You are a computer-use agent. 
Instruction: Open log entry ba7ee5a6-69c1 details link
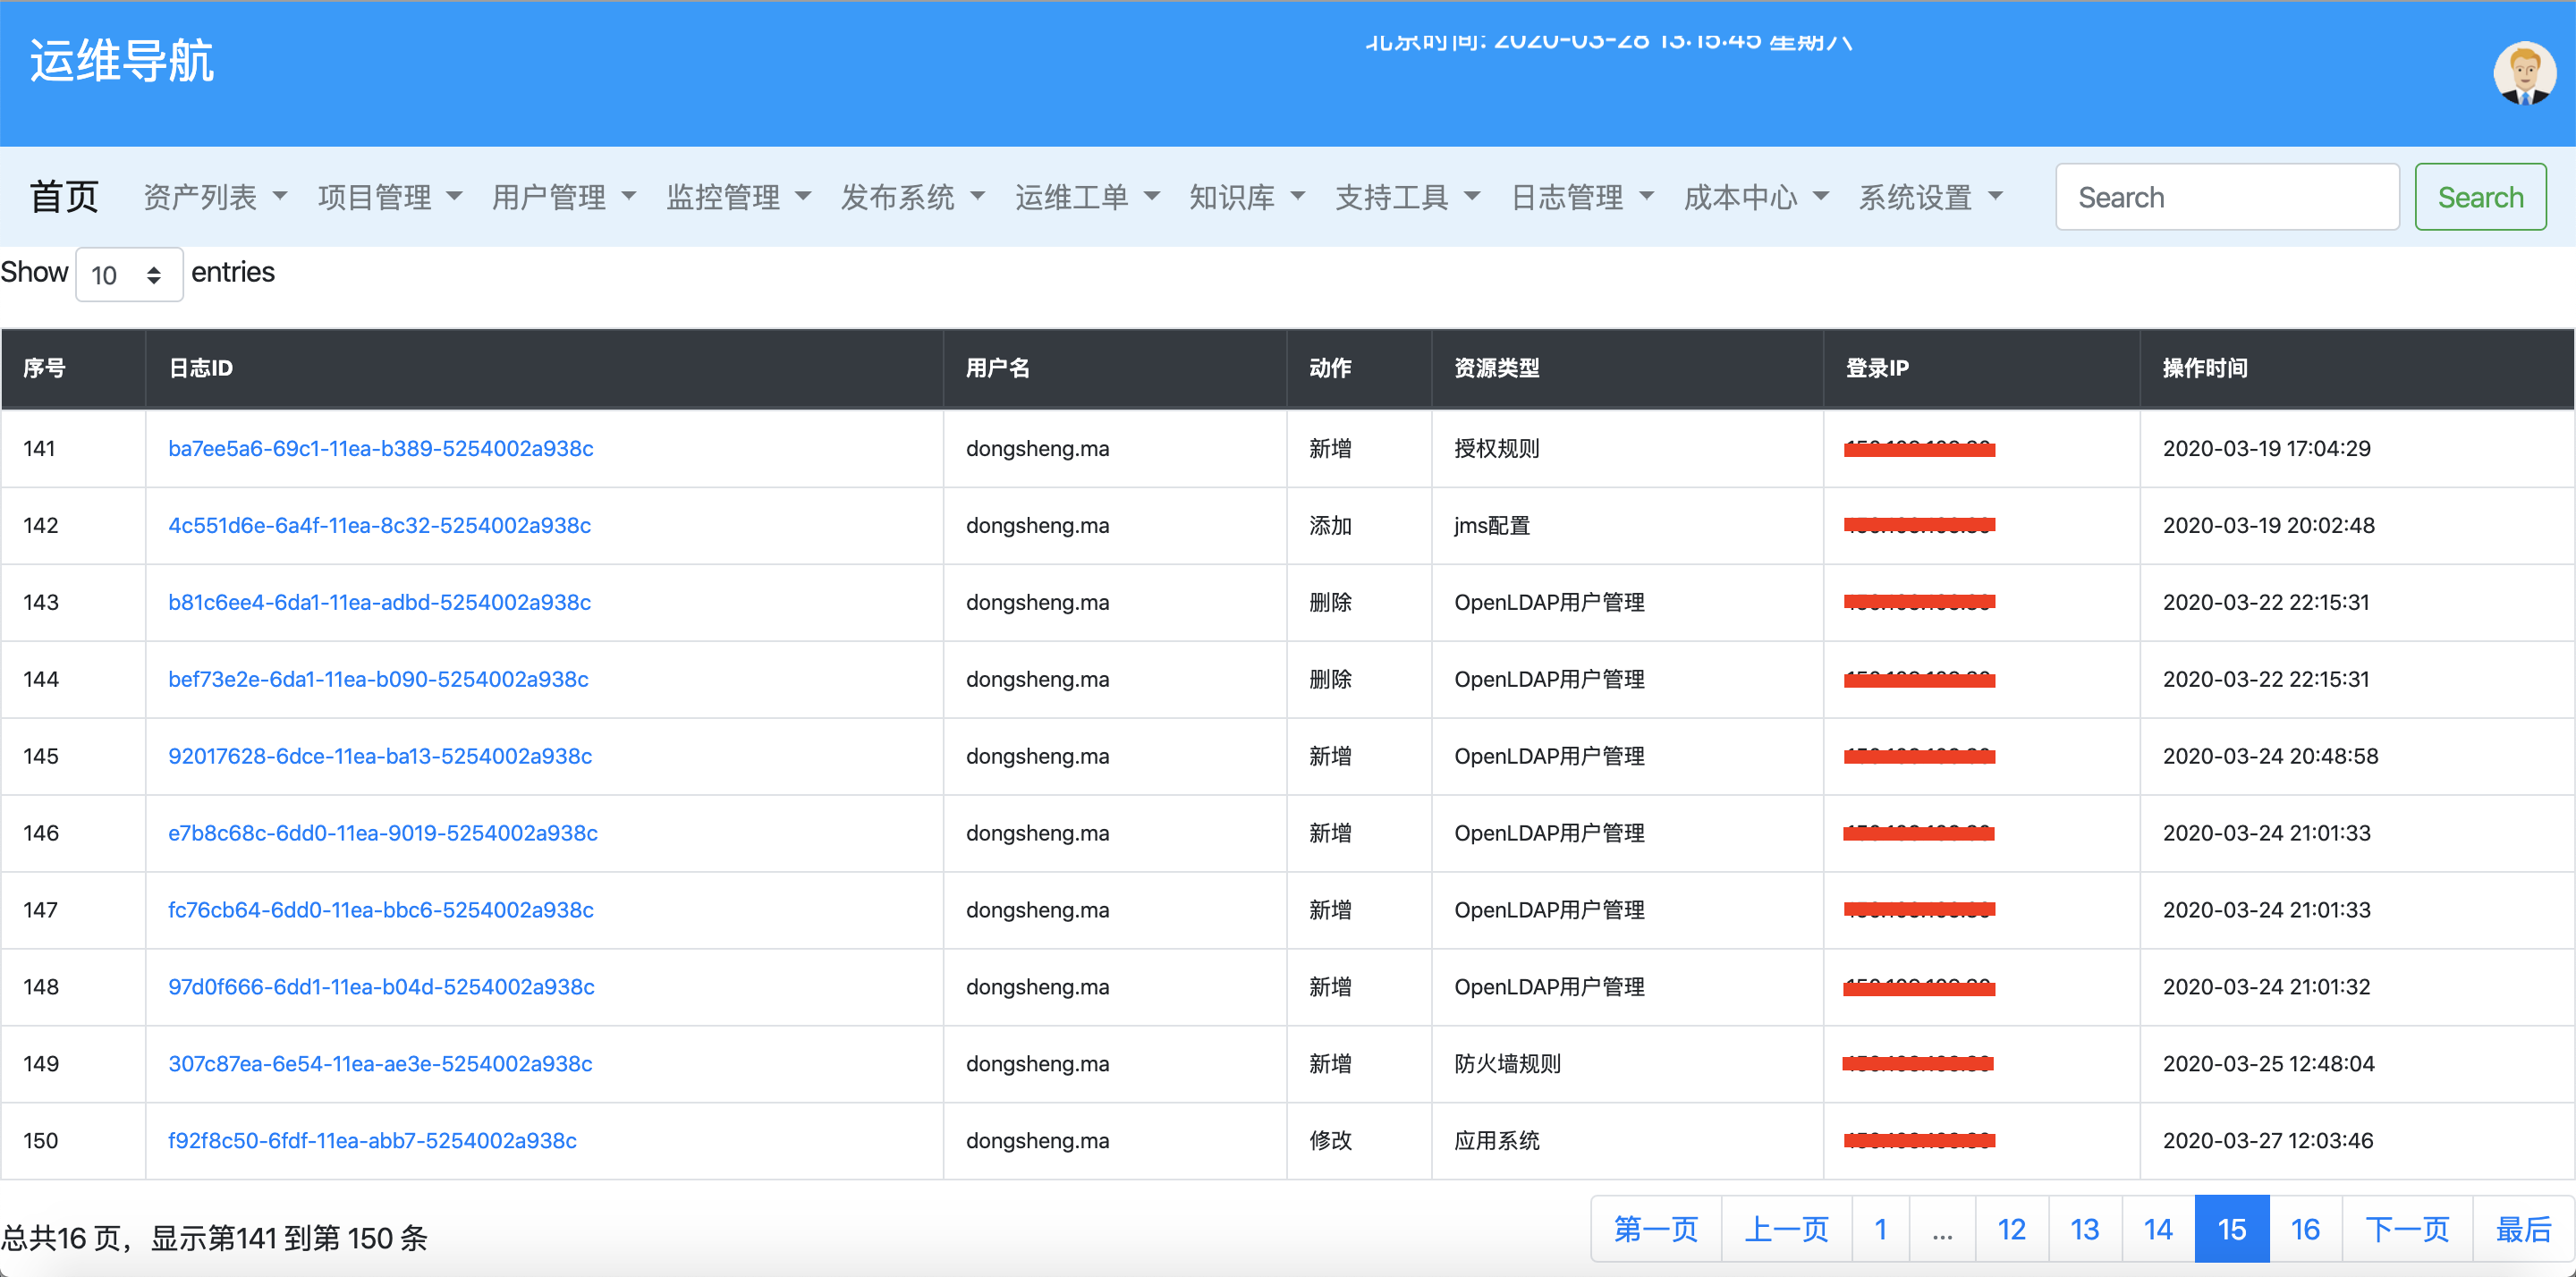(x=380, y=449)
